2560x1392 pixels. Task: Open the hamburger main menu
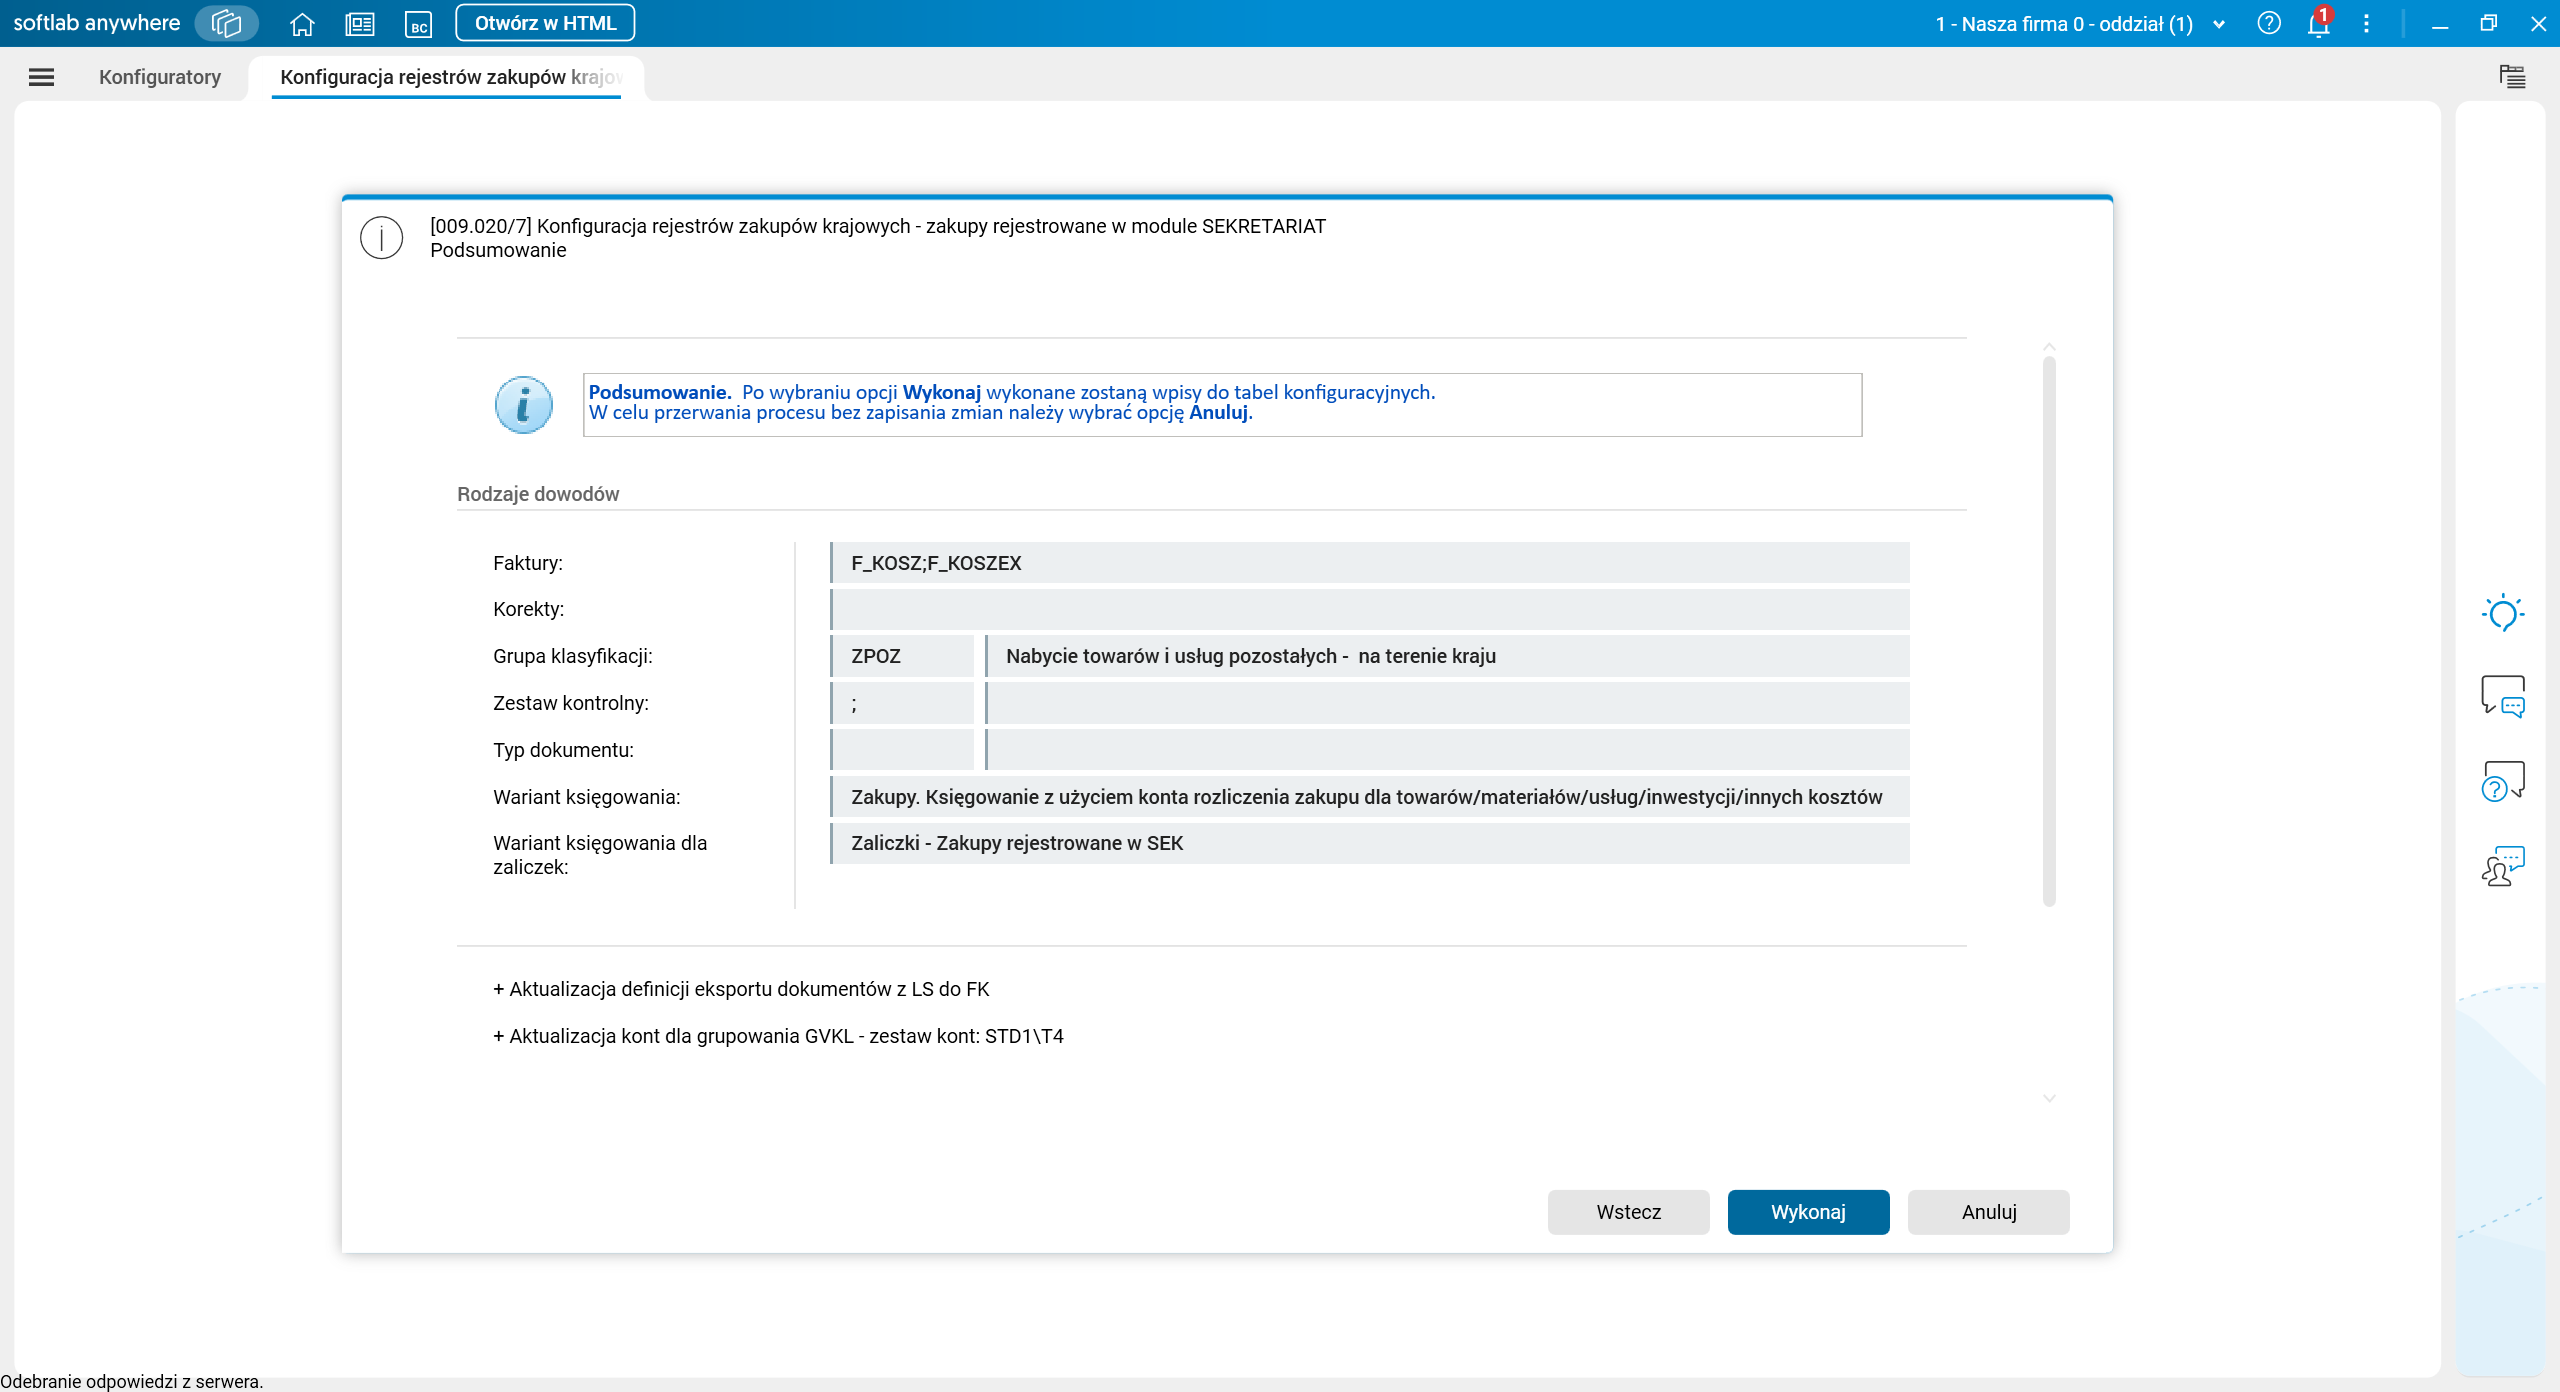coord(41,77)
